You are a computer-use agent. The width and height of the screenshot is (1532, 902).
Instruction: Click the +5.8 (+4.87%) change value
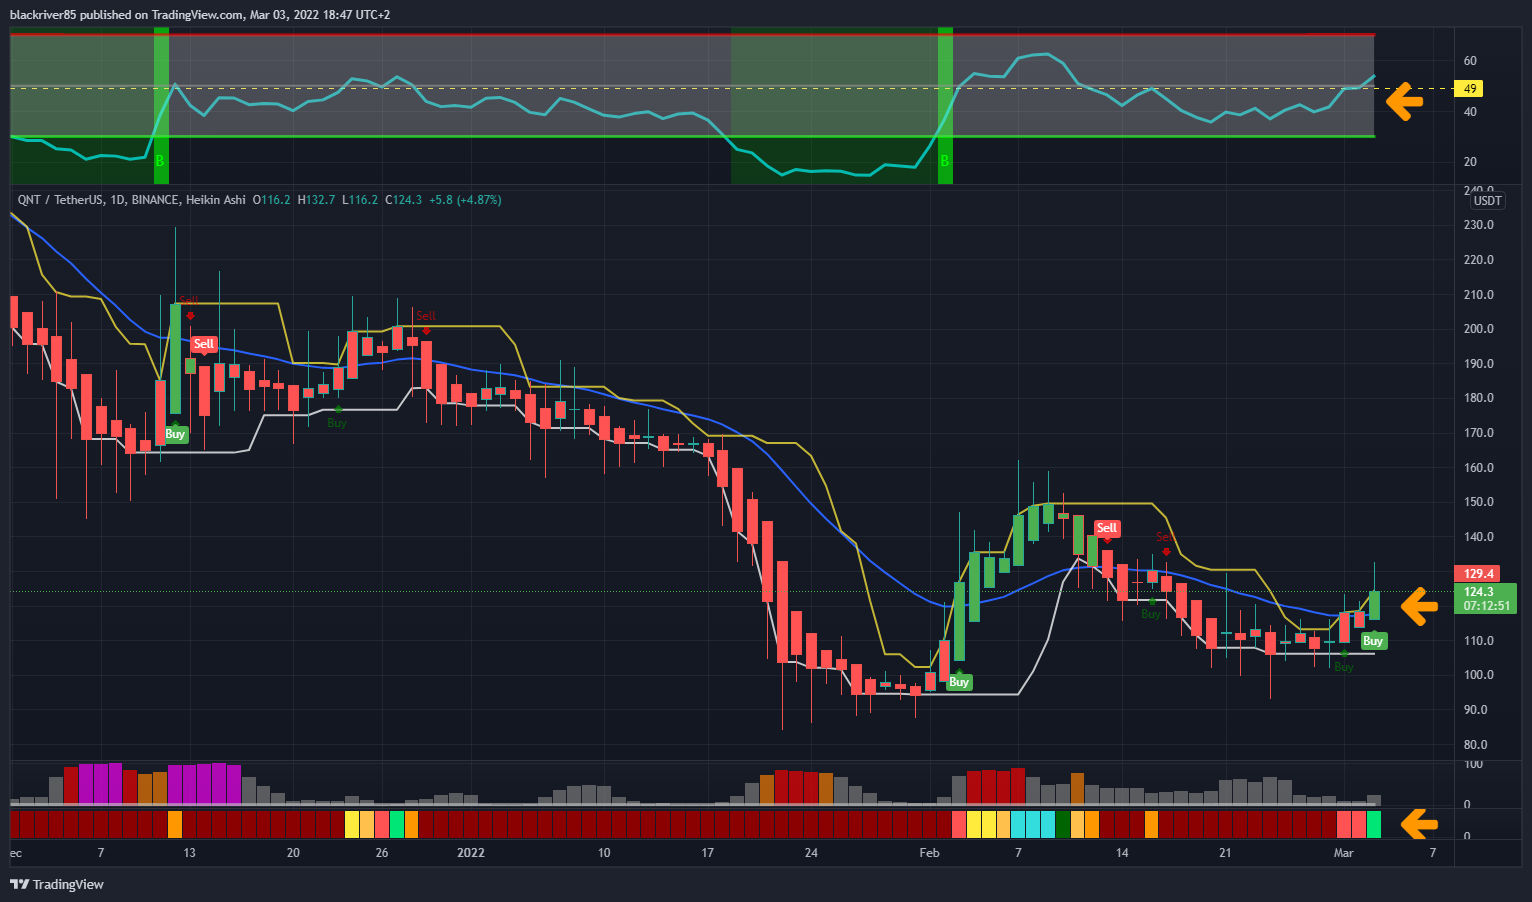[465, 200]
